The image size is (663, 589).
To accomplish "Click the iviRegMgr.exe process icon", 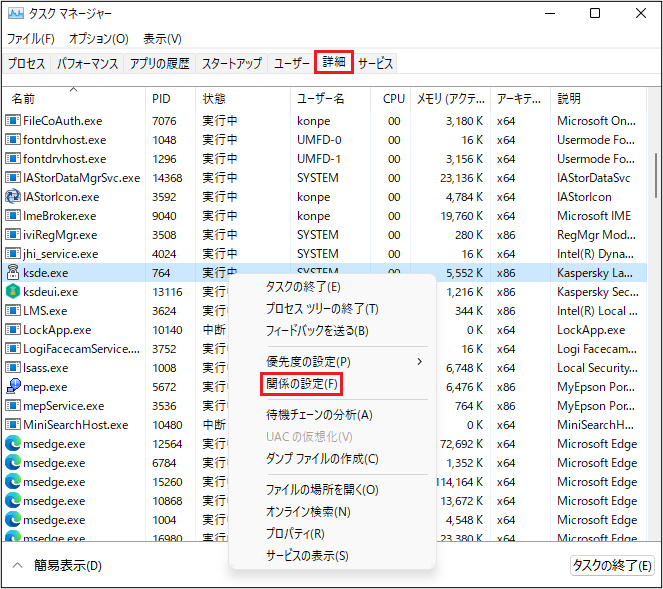I will pyautogui.click(x=13, y=235).
